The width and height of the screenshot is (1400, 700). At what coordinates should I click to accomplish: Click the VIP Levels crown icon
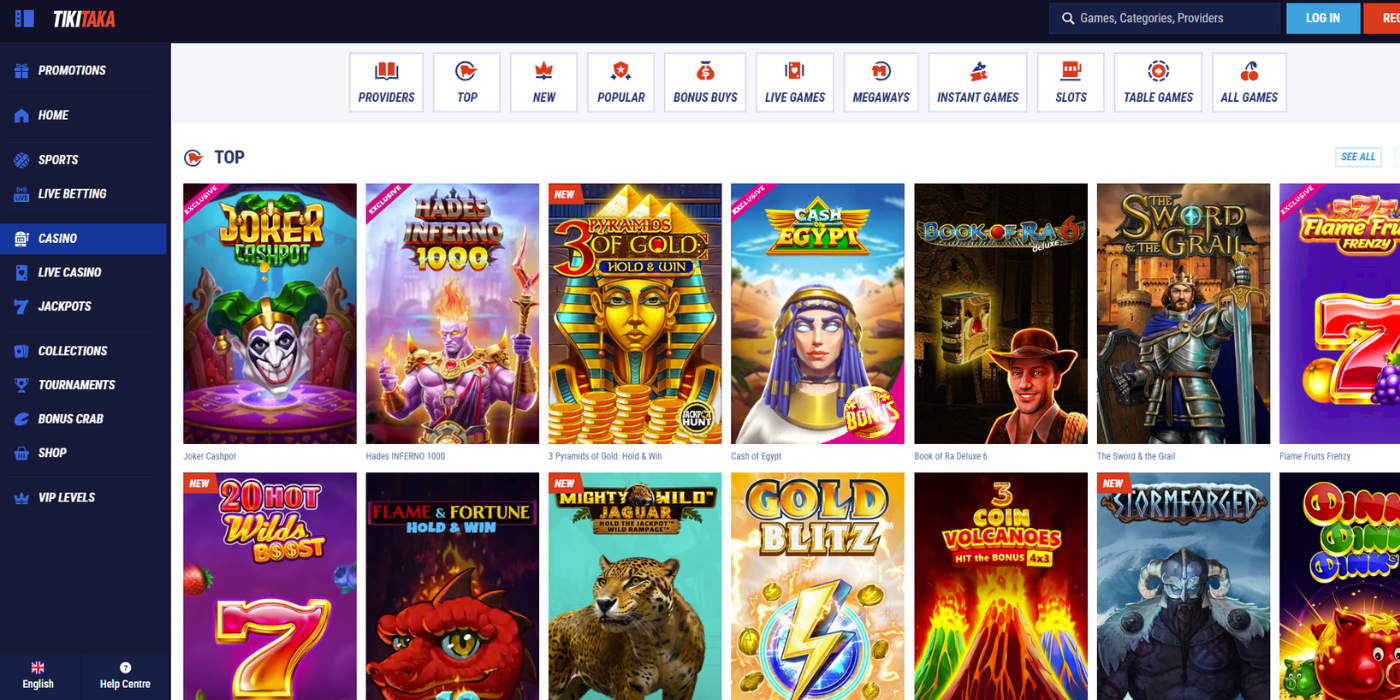(x=21, y=498)
